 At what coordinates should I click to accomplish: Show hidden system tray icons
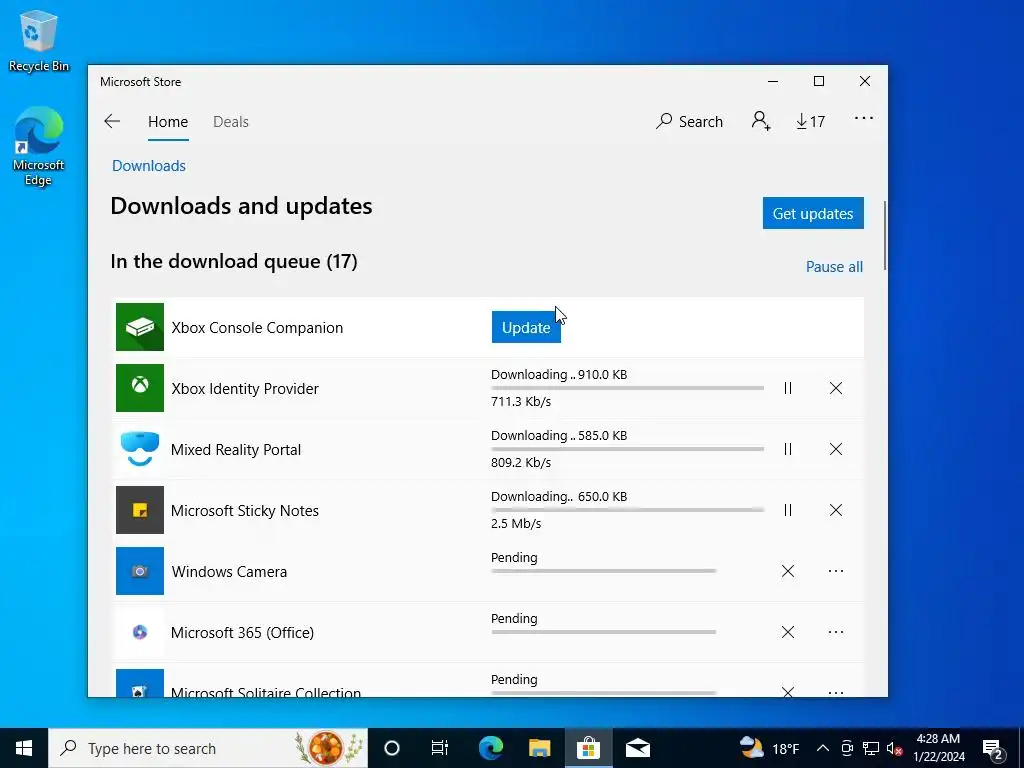pos(823,748)
